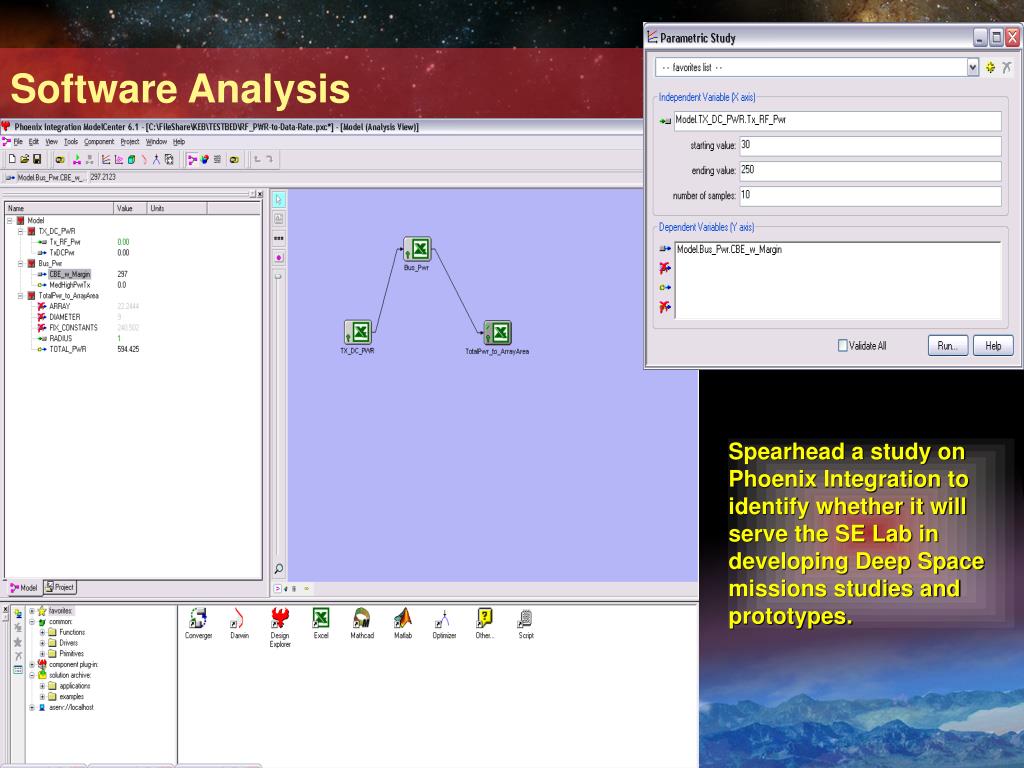
Task: Switch to the Project tab
Action: pyautogui.click(x=60, y=587)
